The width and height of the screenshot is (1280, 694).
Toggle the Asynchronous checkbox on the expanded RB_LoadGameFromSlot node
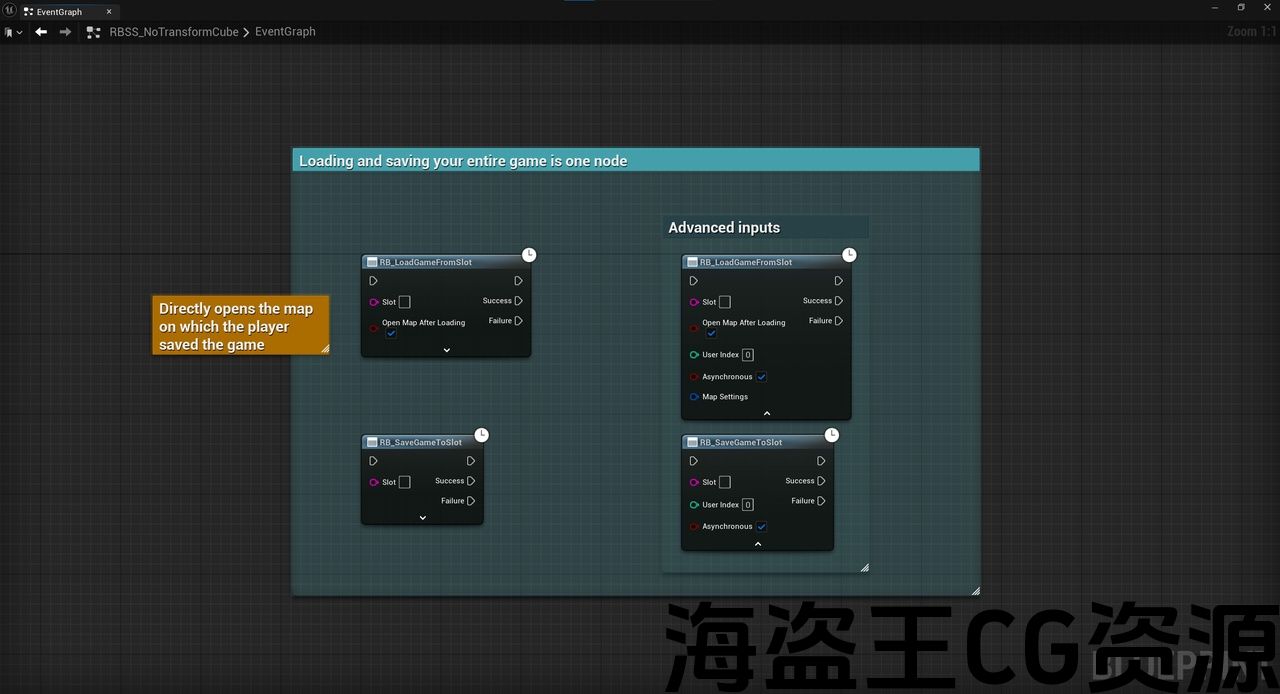click(762, 377)
